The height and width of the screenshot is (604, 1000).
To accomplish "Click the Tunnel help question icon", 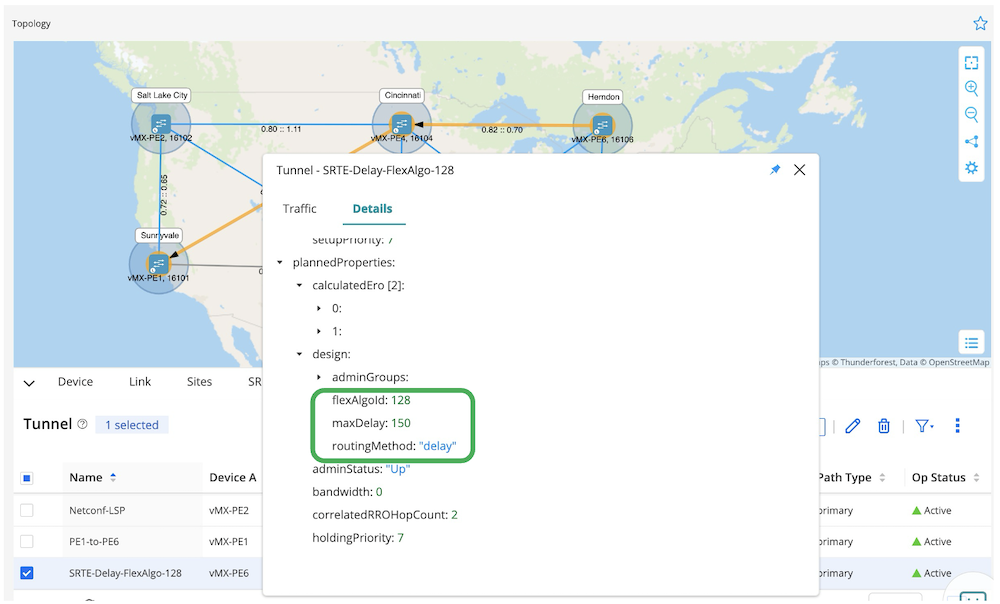I will 82,424.
